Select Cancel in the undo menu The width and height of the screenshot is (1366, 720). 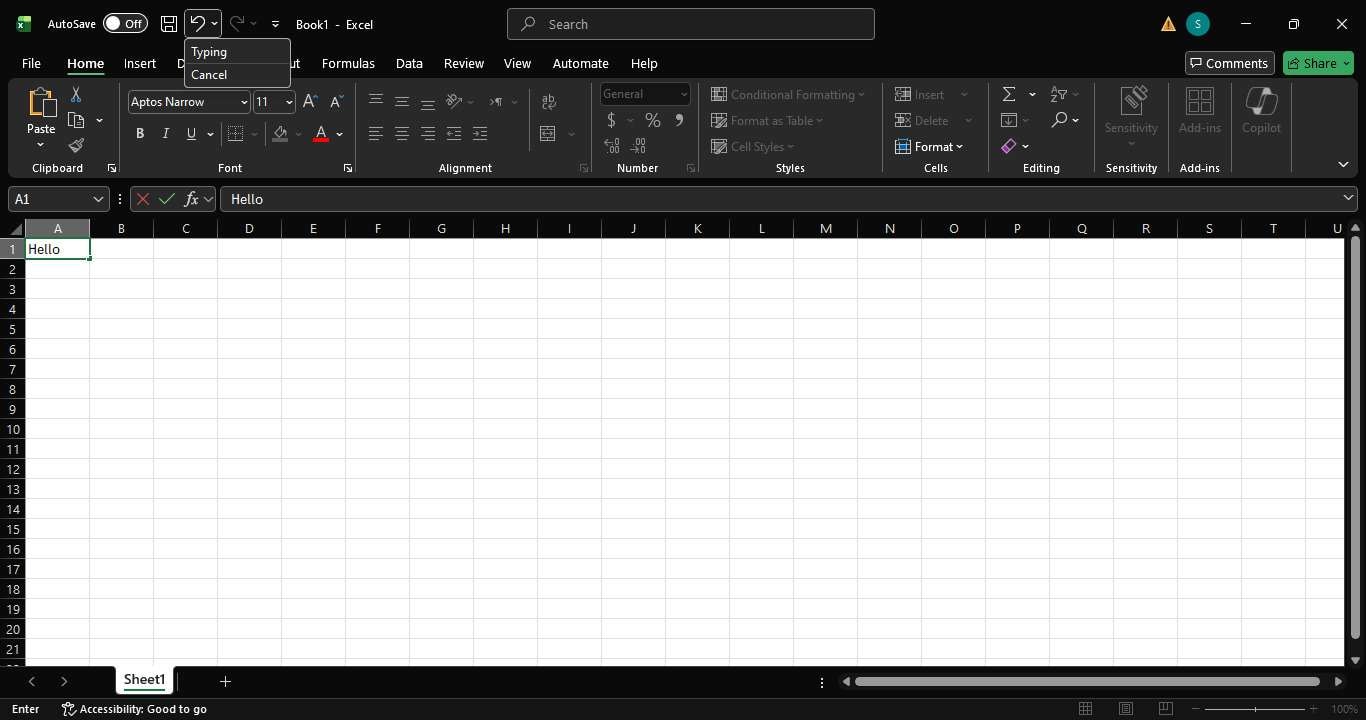(x=208, y=74)
